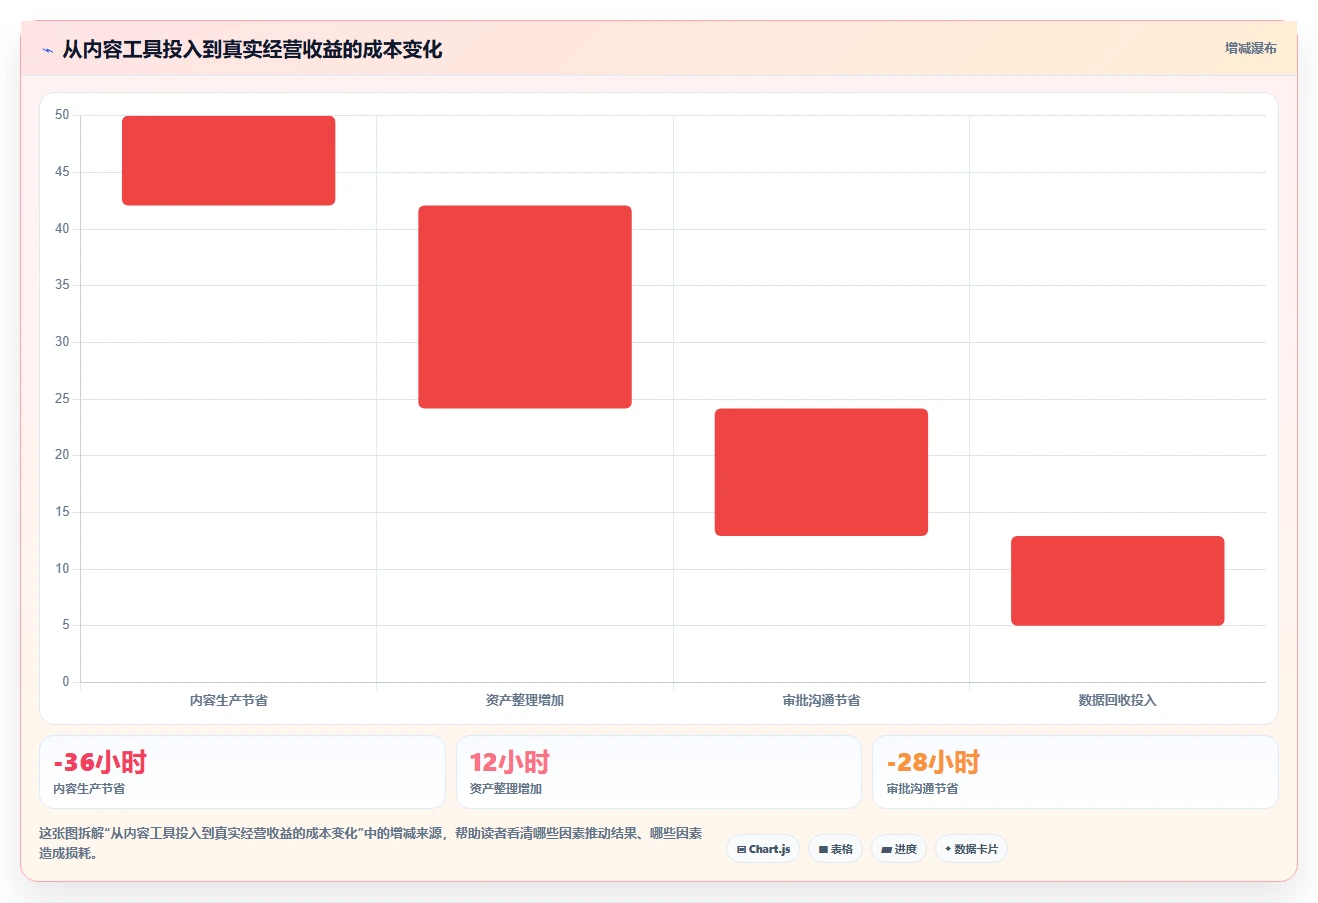
Task: Click the x-axis label 内容生产节省
Action: click(229, 700)
